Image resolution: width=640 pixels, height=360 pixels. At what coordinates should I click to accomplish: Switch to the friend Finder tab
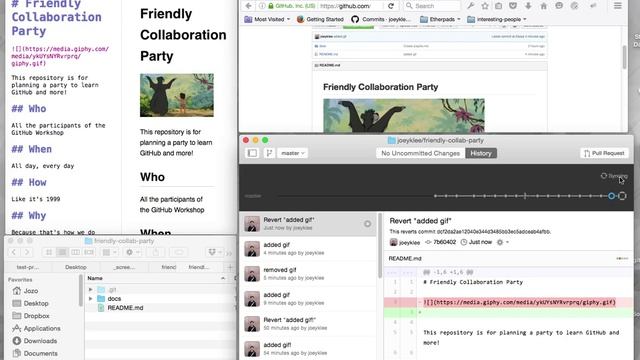169,267
